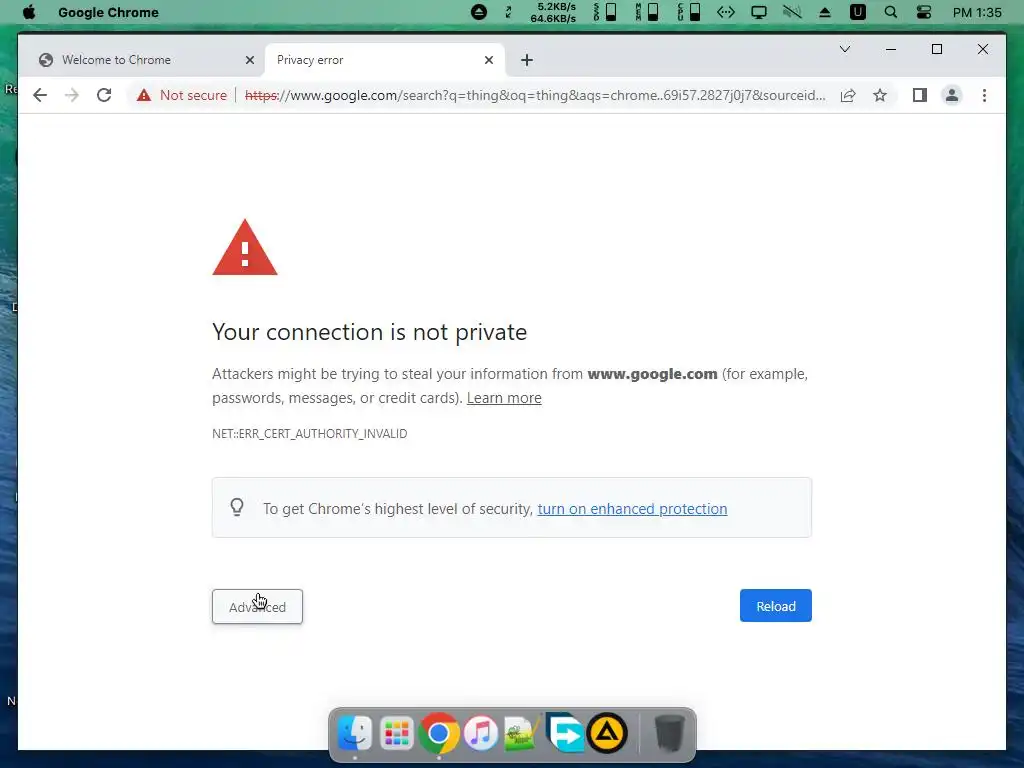Screen dimensions: 1024x768
Task: Open the profile avatar button
Action: click(x=952, y=95)
